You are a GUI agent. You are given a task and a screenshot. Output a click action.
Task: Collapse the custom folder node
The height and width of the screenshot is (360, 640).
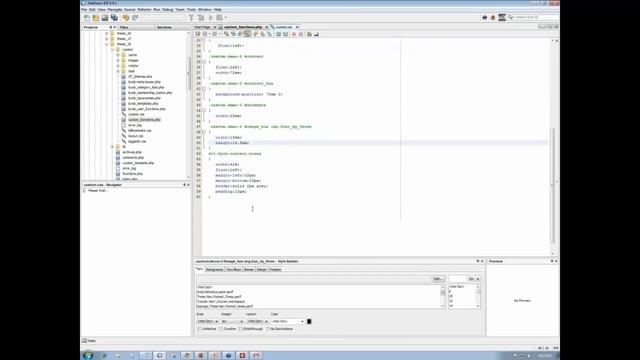coord(113,49)
